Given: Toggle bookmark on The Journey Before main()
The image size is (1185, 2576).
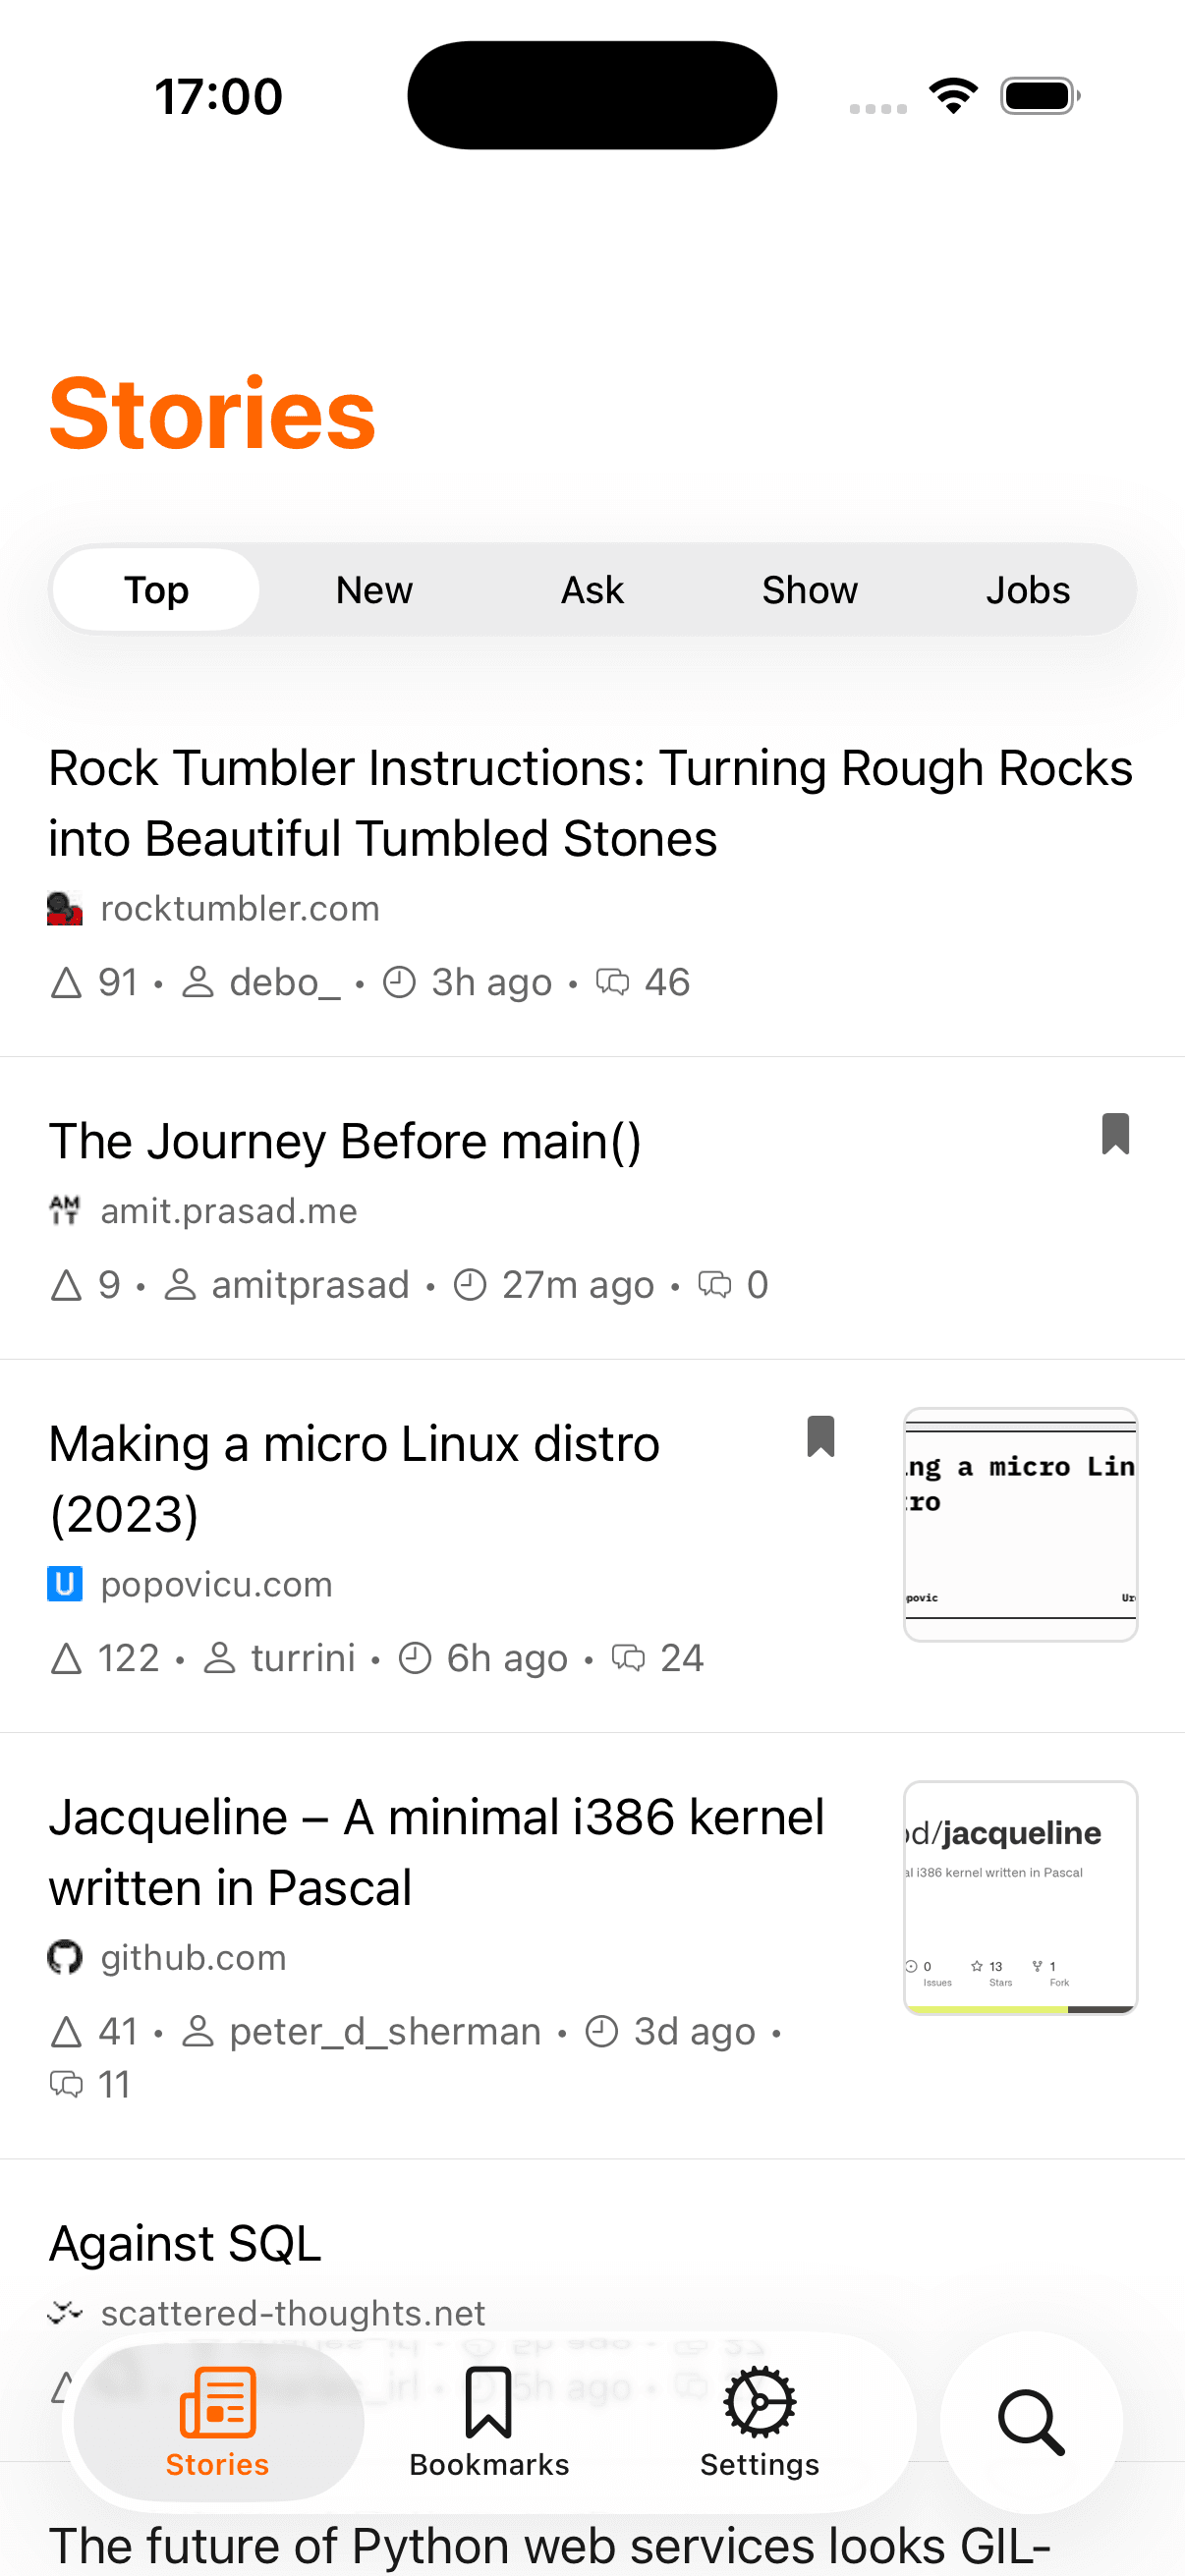Looking at the screenshot, I should pyautogui.click(x=1115, y=1134).
